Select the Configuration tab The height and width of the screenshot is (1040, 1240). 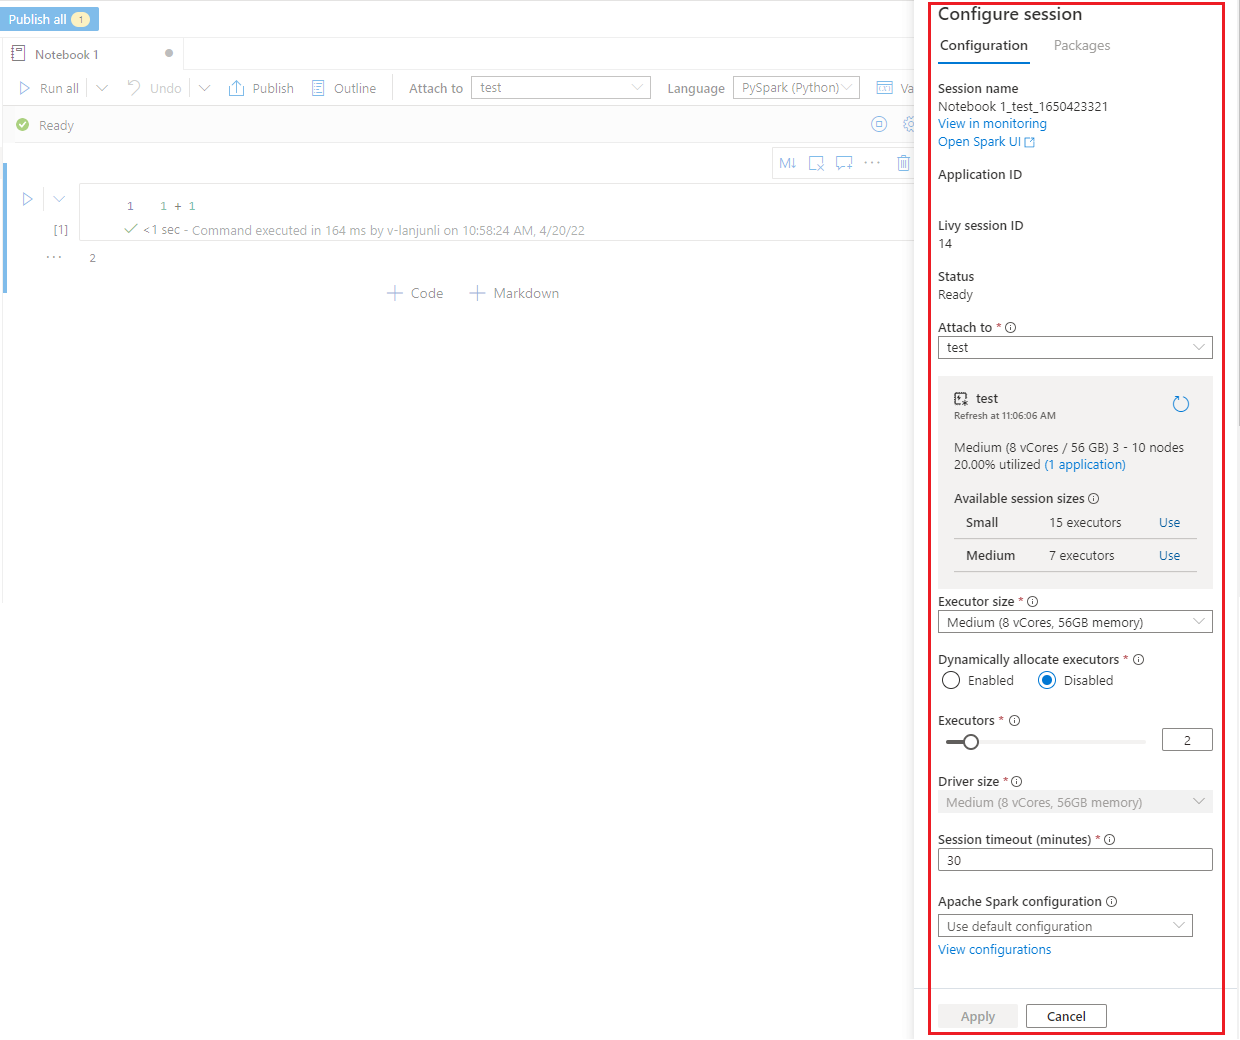pos(983,45)
